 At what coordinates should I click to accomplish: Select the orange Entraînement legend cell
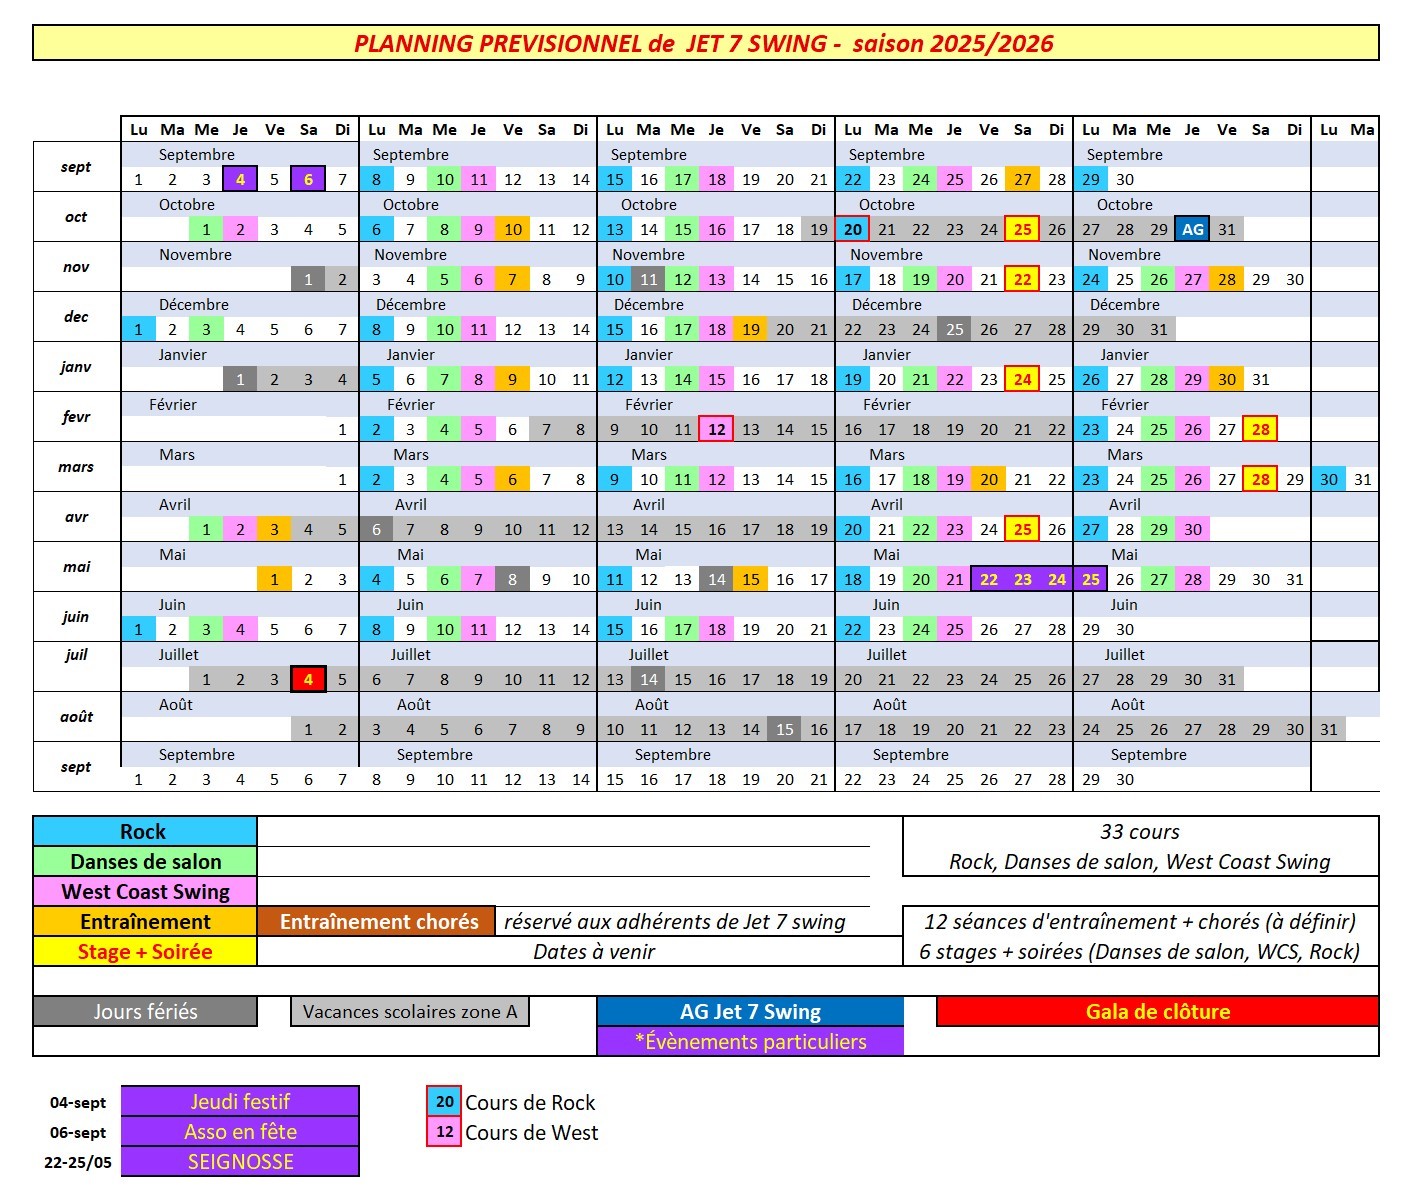(145, 922)
